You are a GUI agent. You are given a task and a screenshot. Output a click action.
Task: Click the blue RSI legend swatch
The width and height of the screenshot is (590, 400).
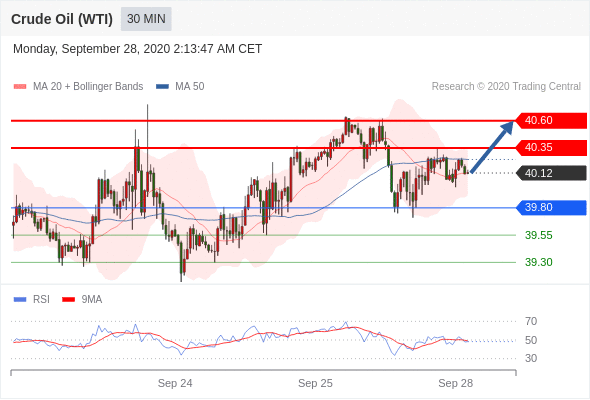[20, 300]
